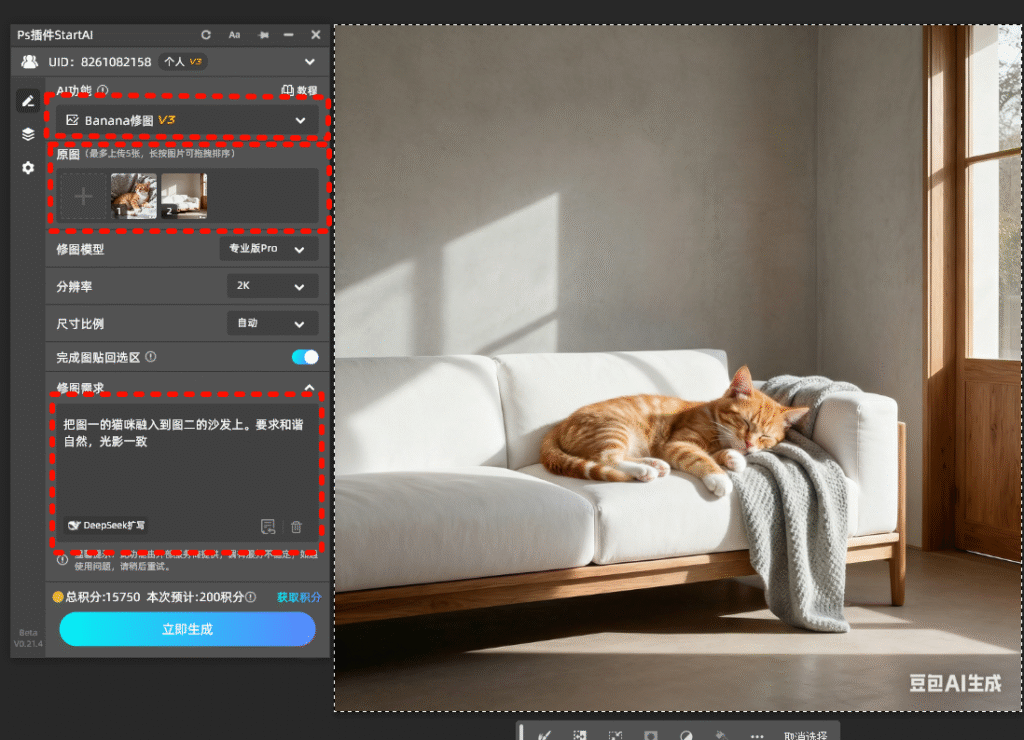This screenshot has height=740, width=1024.
Task: Click the DeepSeek扩写 button
Action: point(107,525)
